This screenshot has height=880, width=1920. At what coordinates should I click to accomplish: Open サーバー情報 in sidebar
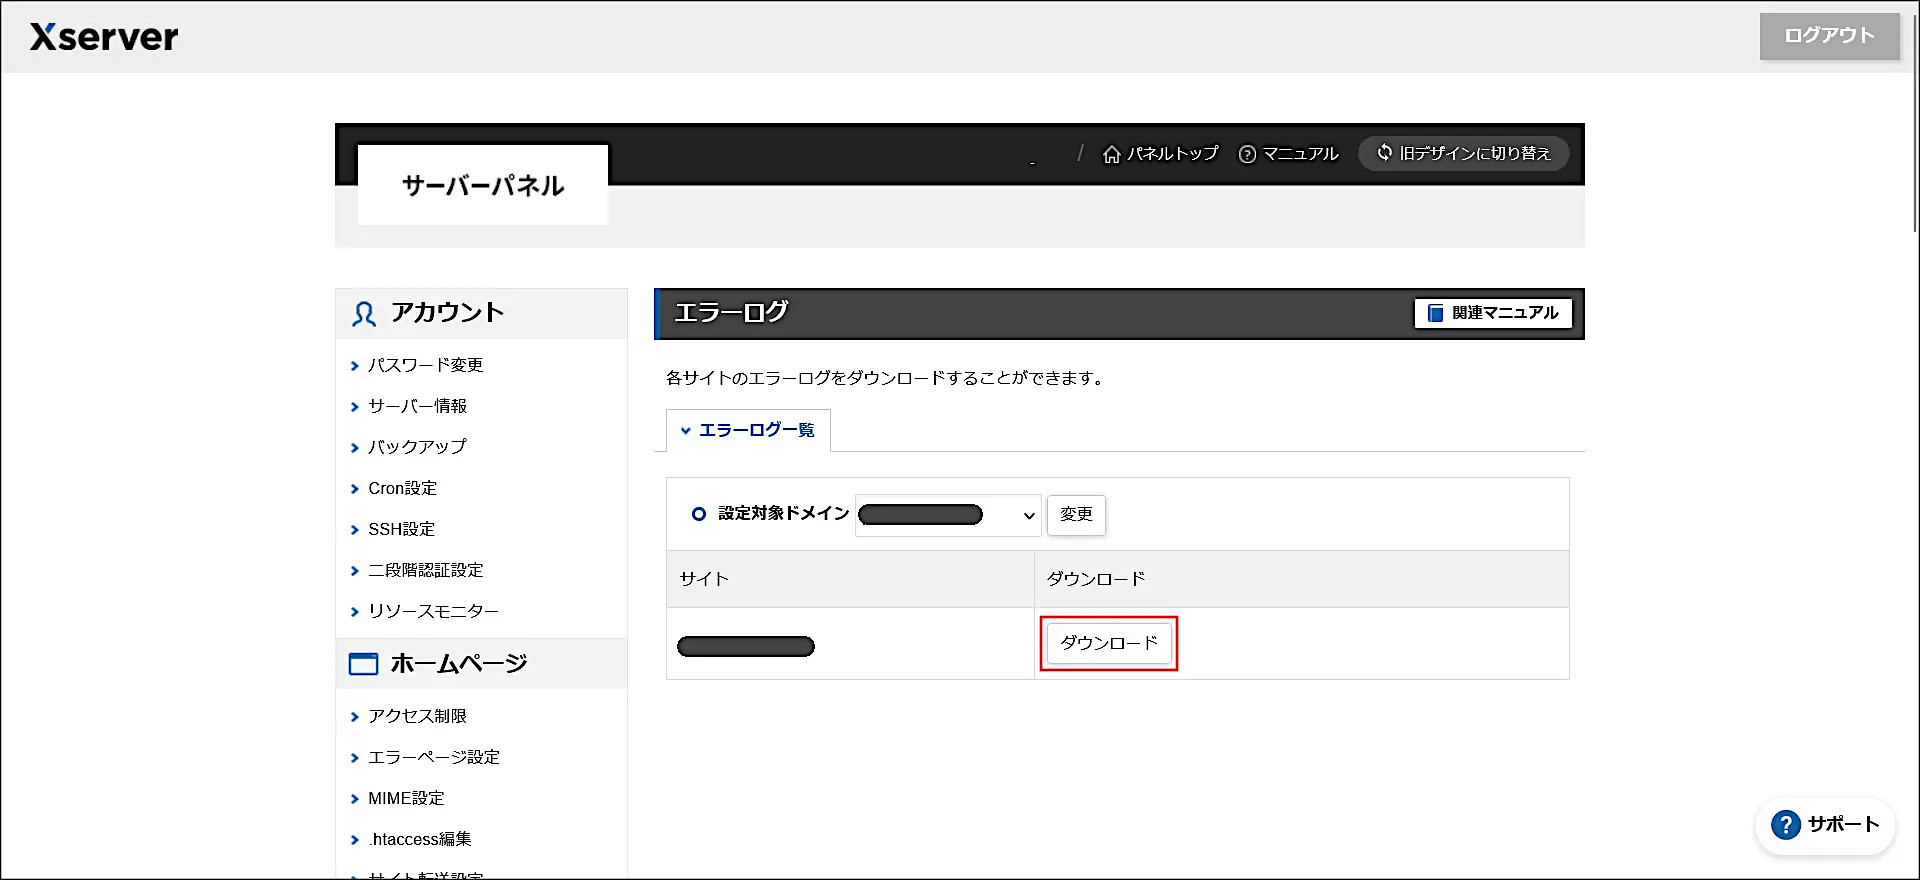417,406
